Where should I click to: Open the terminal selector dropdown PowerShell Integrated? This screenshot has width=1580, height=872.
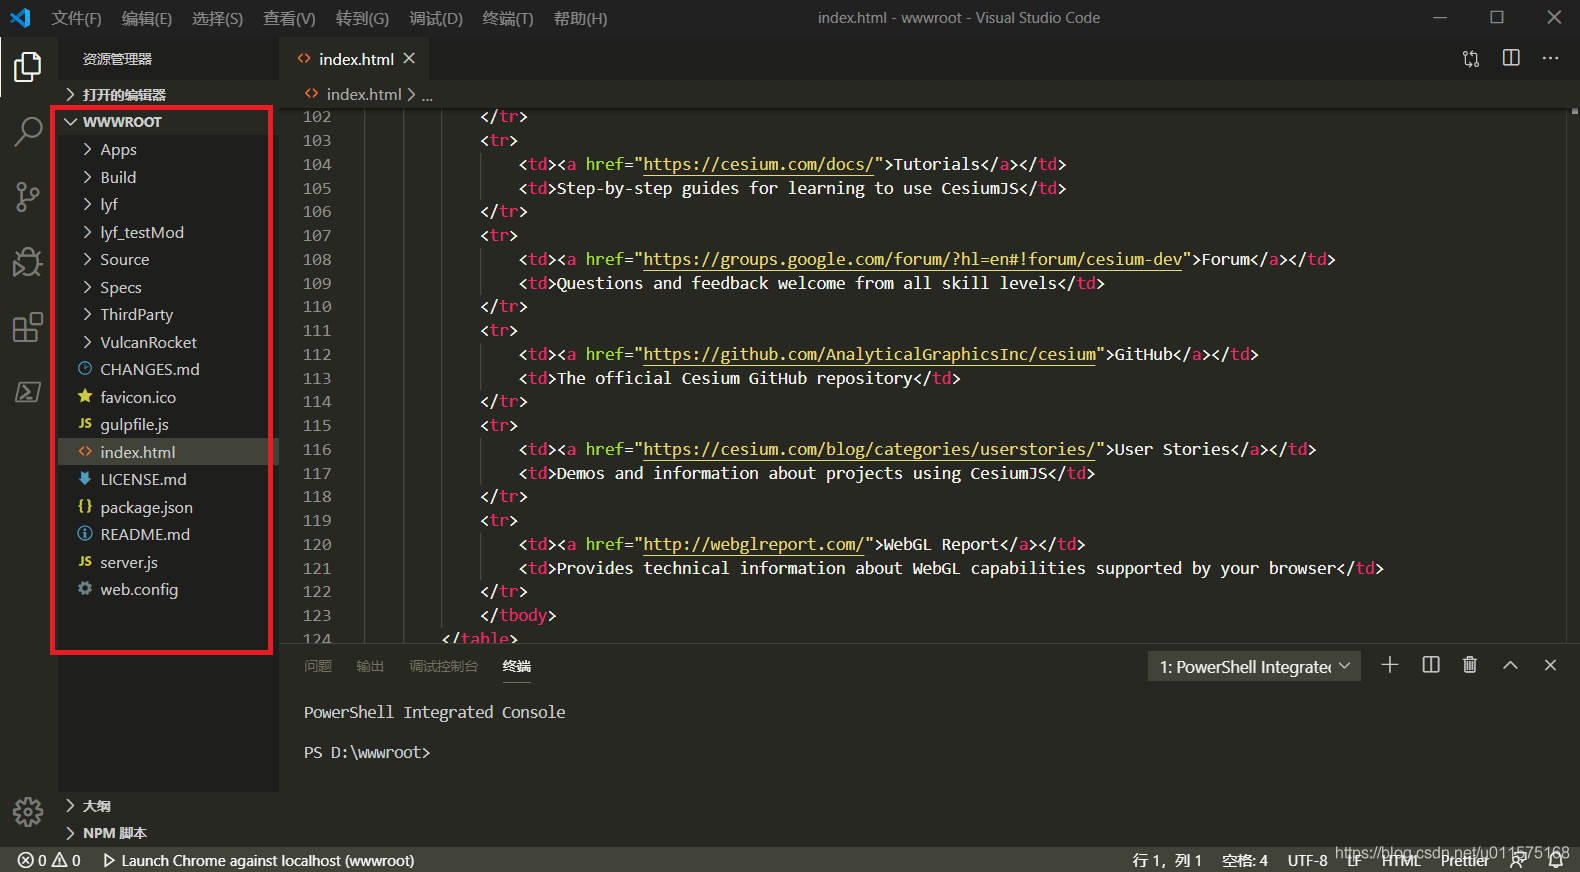tap(1254, 666)
